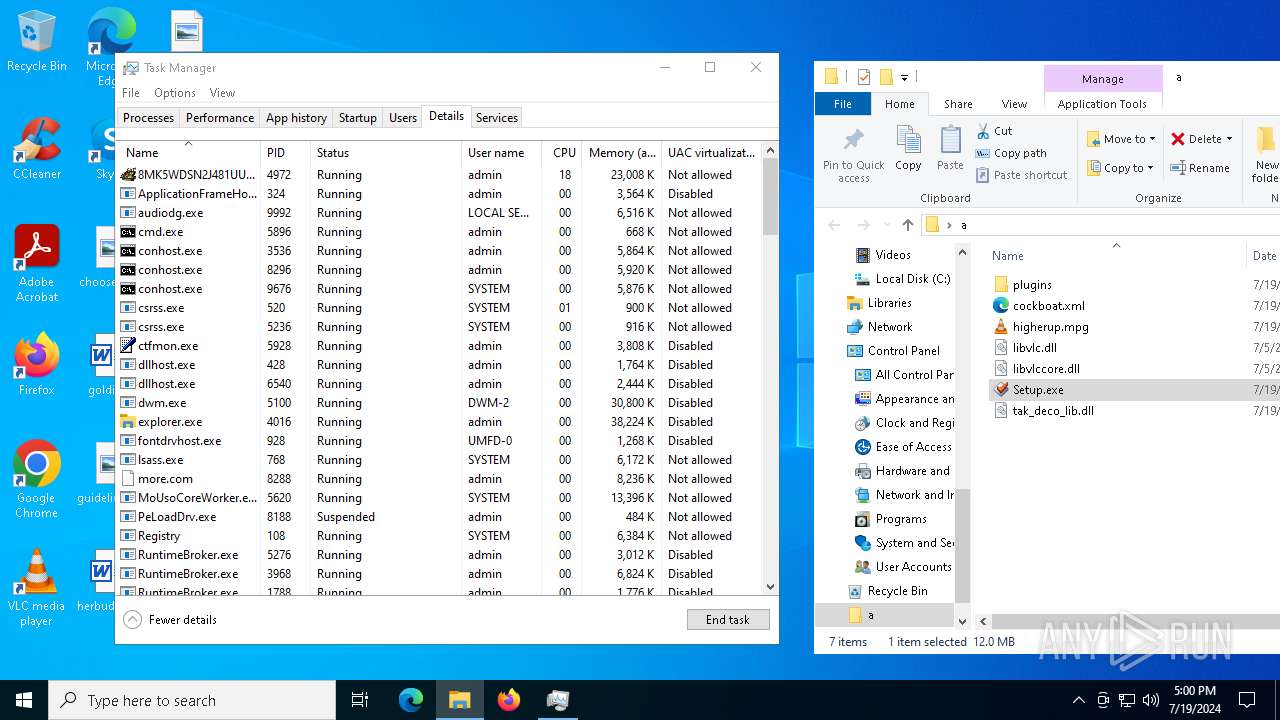Screen dimensions: 1280x720
Task: Open Firefox desktop icon
Action: (x=36, y=365)
